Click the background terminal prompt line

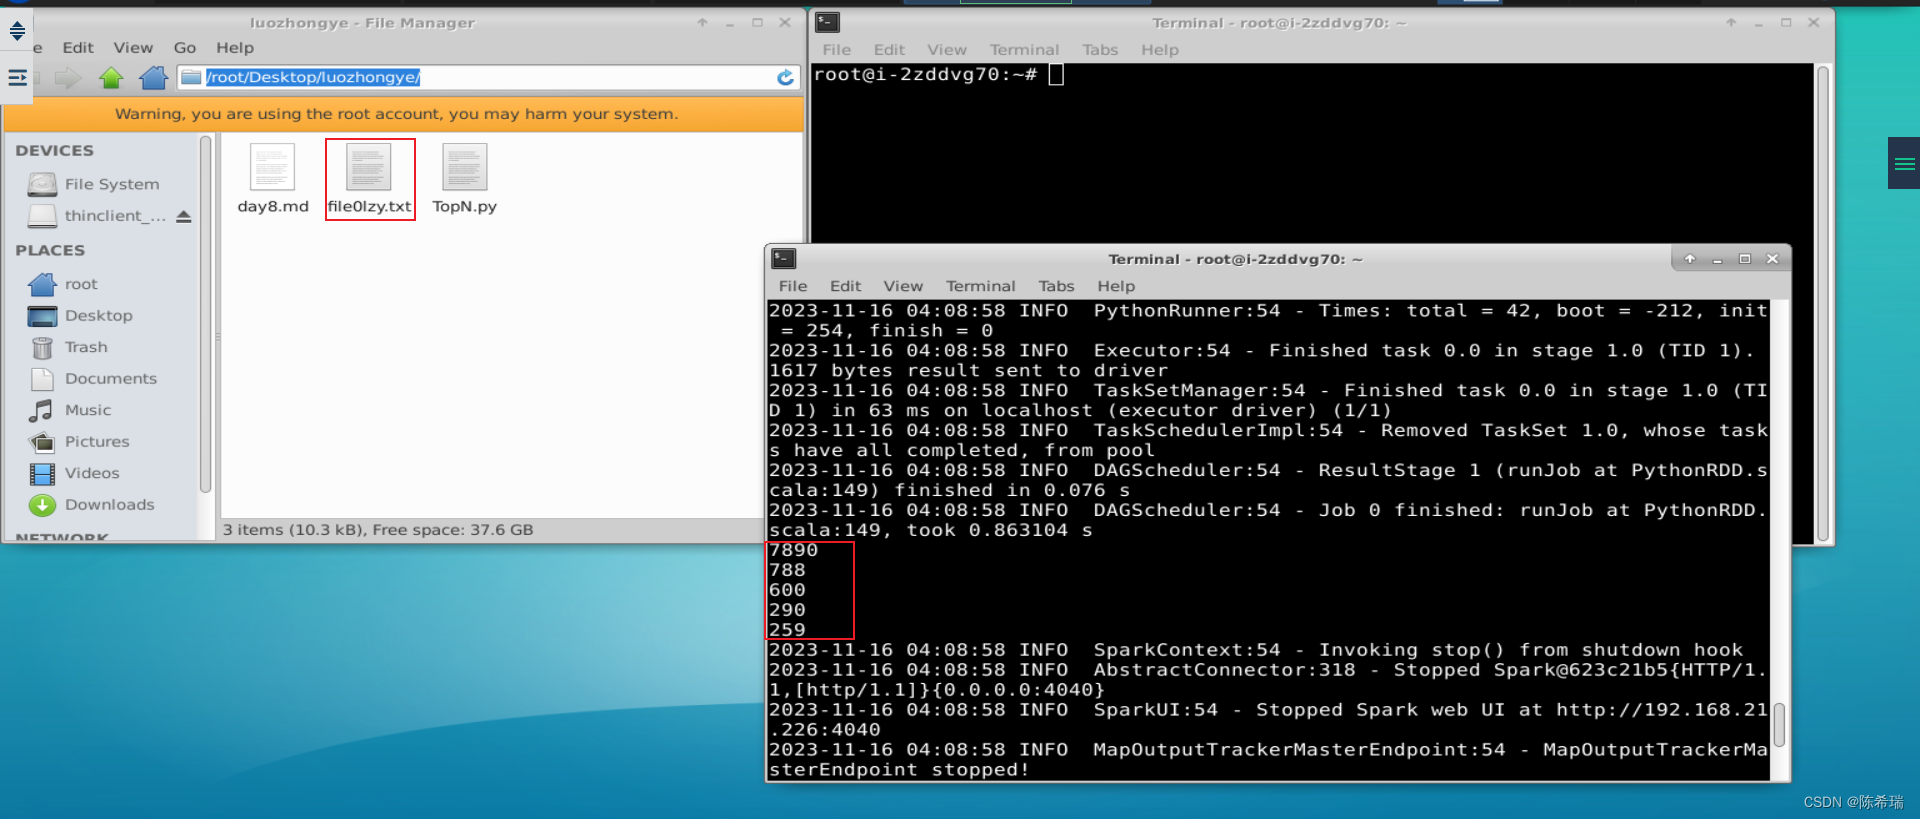(939, 75)
